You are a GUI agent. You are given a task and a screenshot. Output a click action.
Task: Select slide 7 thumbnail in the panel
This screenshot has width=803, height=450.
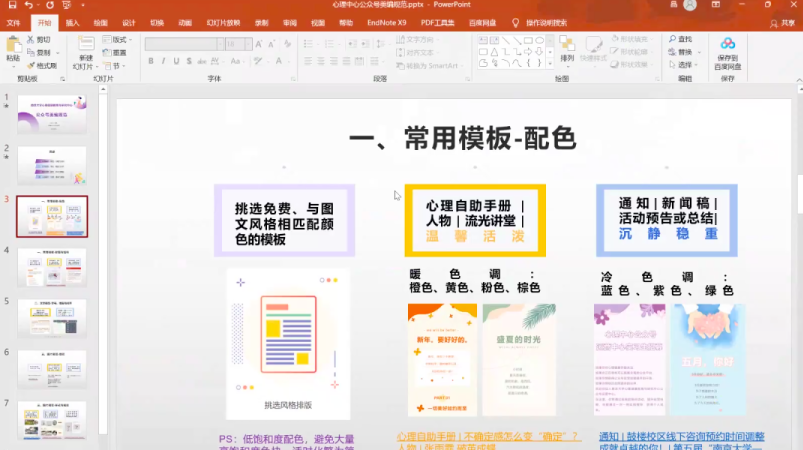coord(52,420)
